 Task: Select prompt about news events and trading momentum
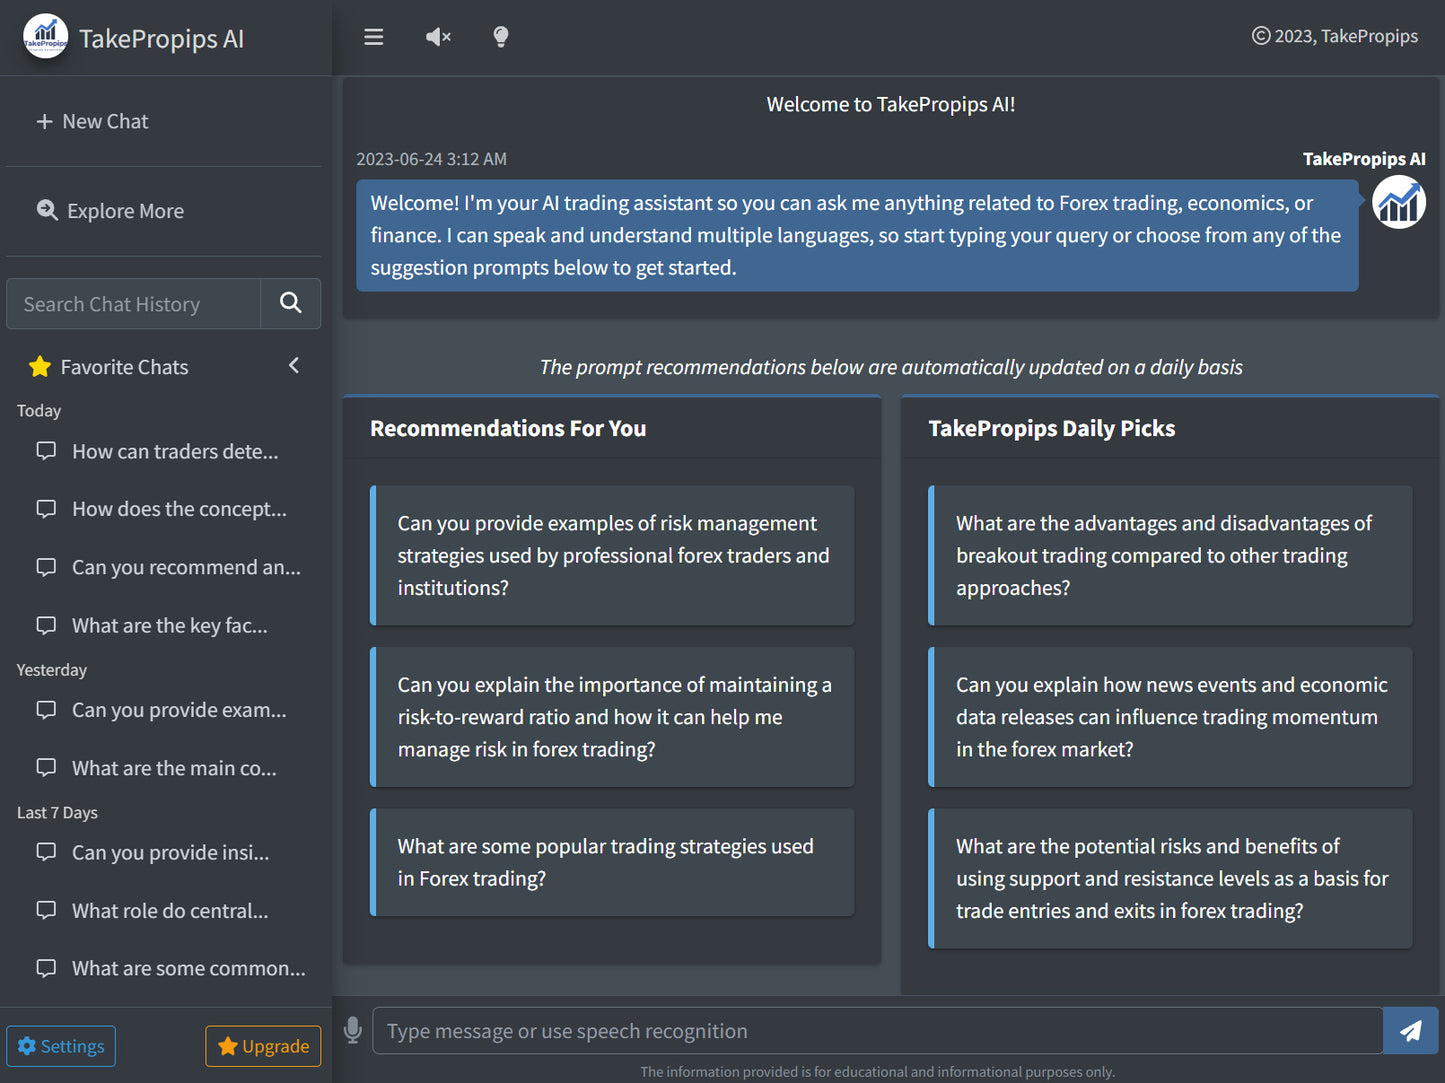click(1170, 717)
